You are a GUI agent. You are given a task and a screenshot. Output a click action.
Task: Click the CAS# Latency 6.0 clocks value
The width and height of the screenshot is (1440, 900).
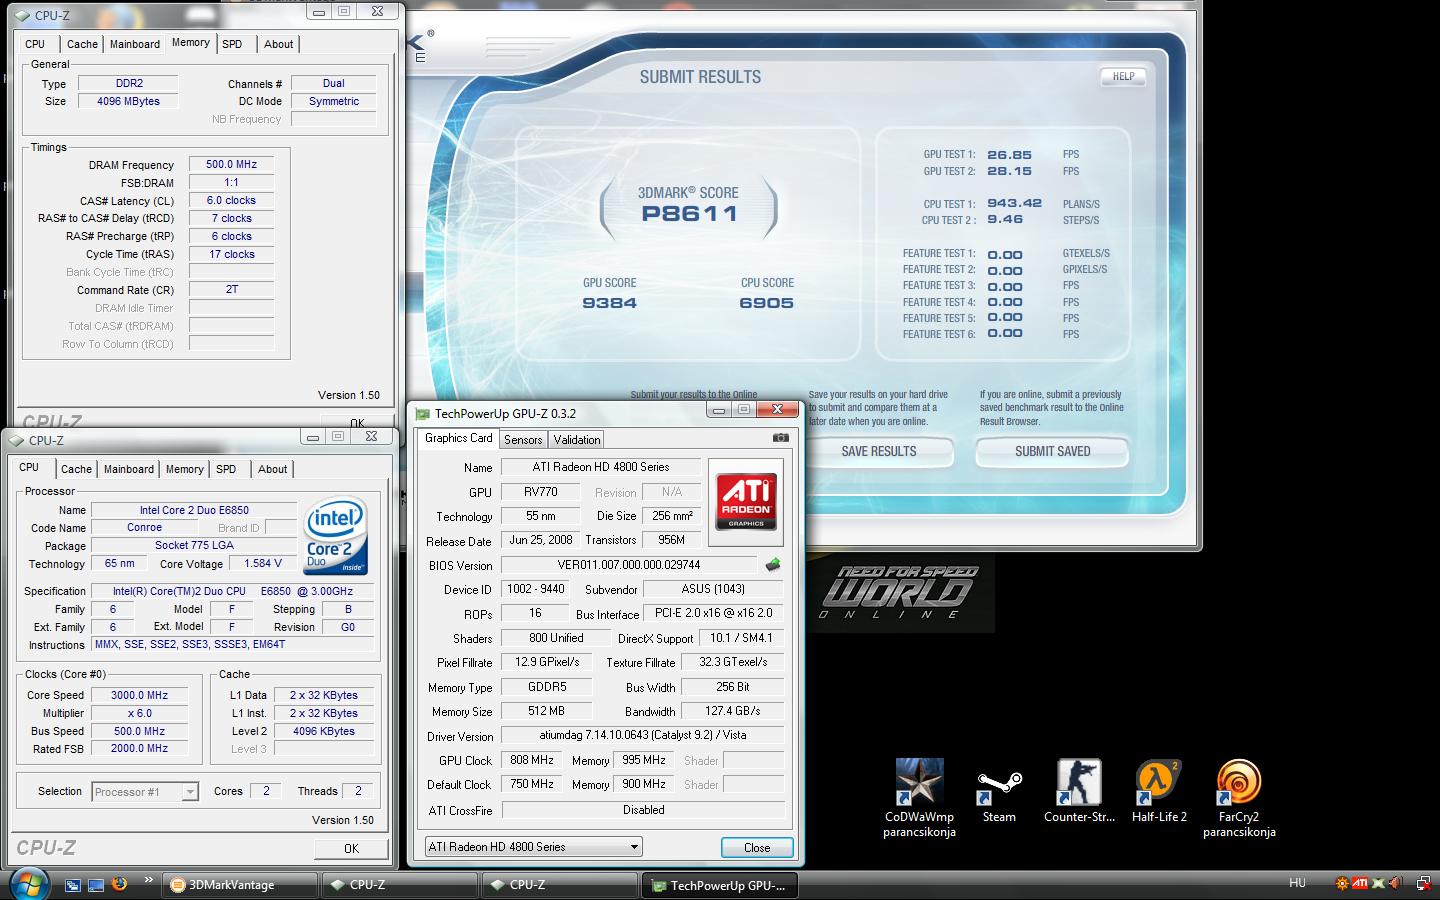click(231, 201)
